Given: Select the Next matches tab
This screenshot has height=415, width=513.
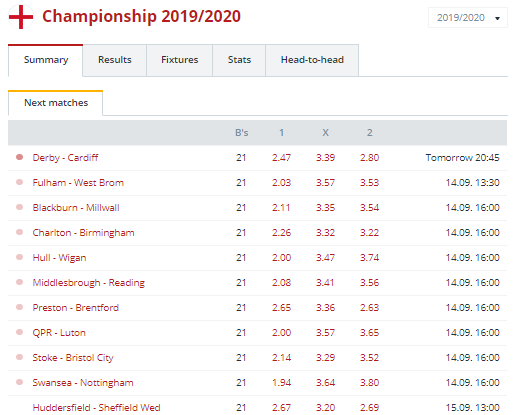Looking at the screenshot, I should point(56,103).
